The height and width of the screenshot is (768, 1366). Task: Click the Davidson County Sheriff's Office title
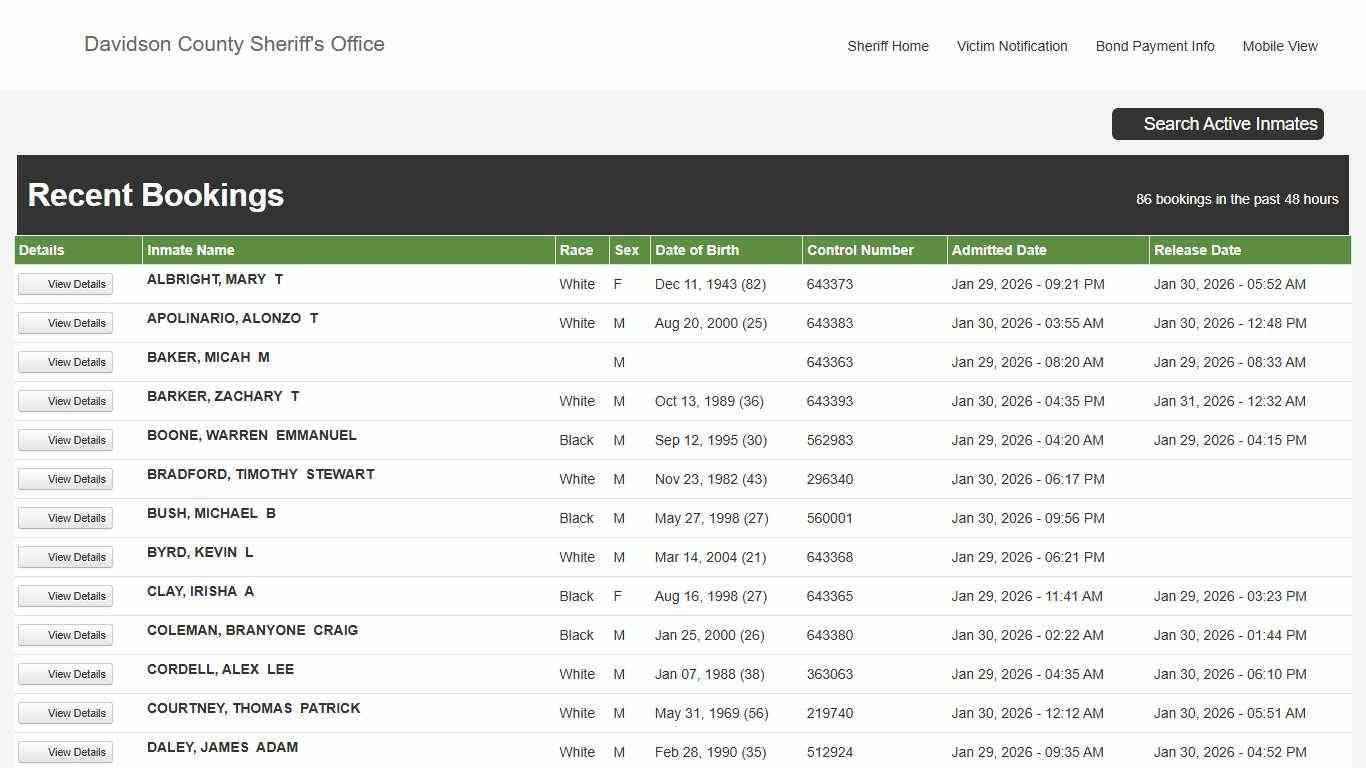click(234, 44)
